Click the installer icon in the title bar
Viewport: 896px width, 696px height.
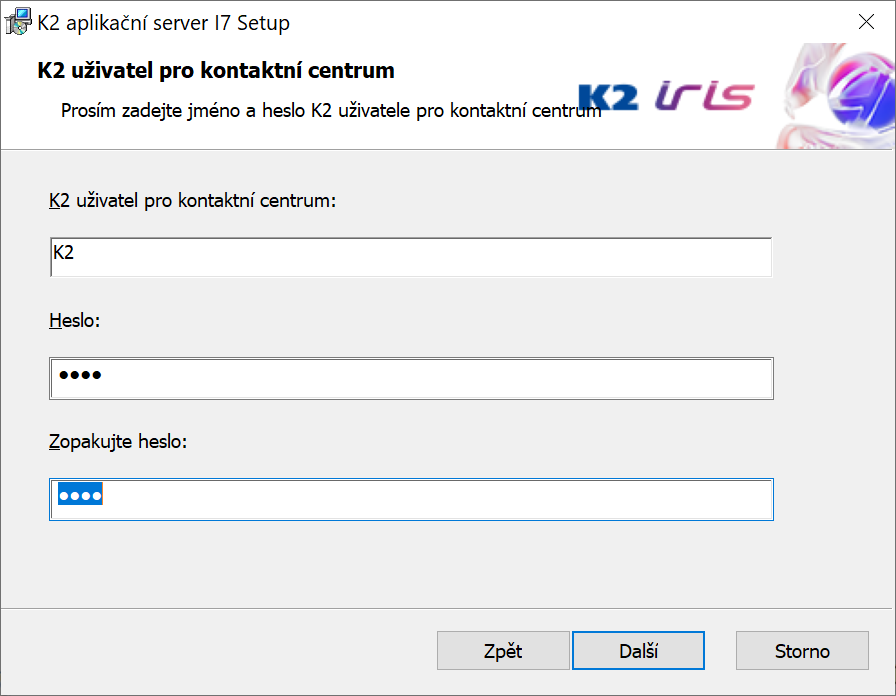click(x=18, y=20)
